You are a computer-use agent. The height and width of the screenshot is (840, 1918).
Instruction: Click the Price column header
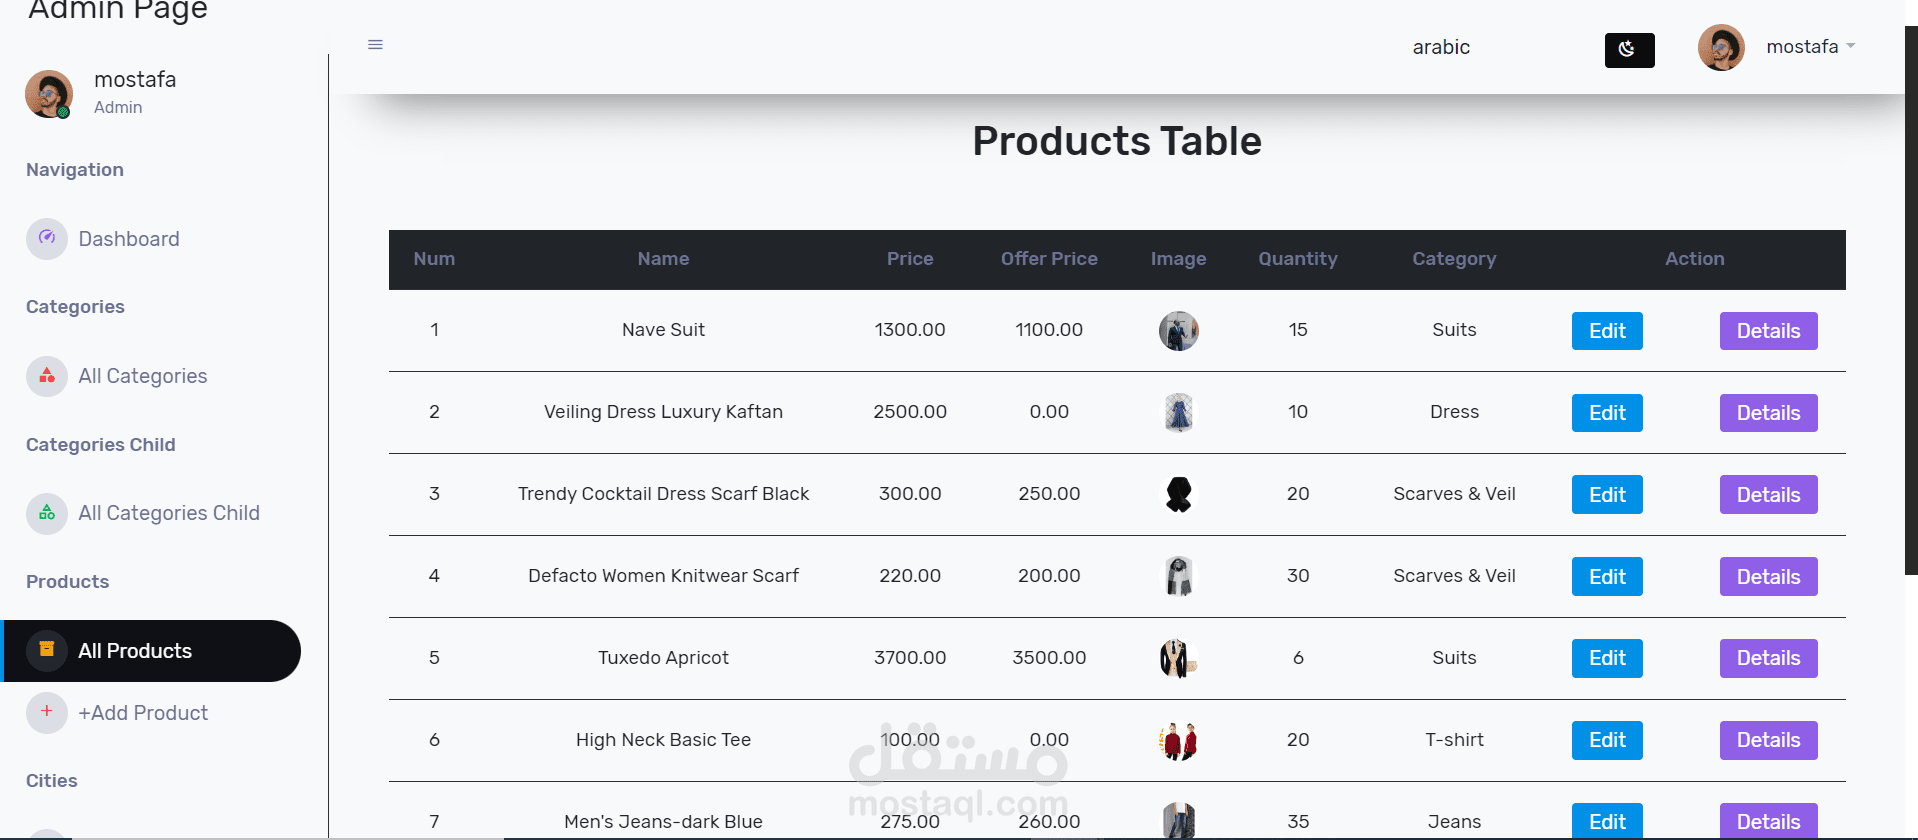pyautogui.click(x=909, y=259)
